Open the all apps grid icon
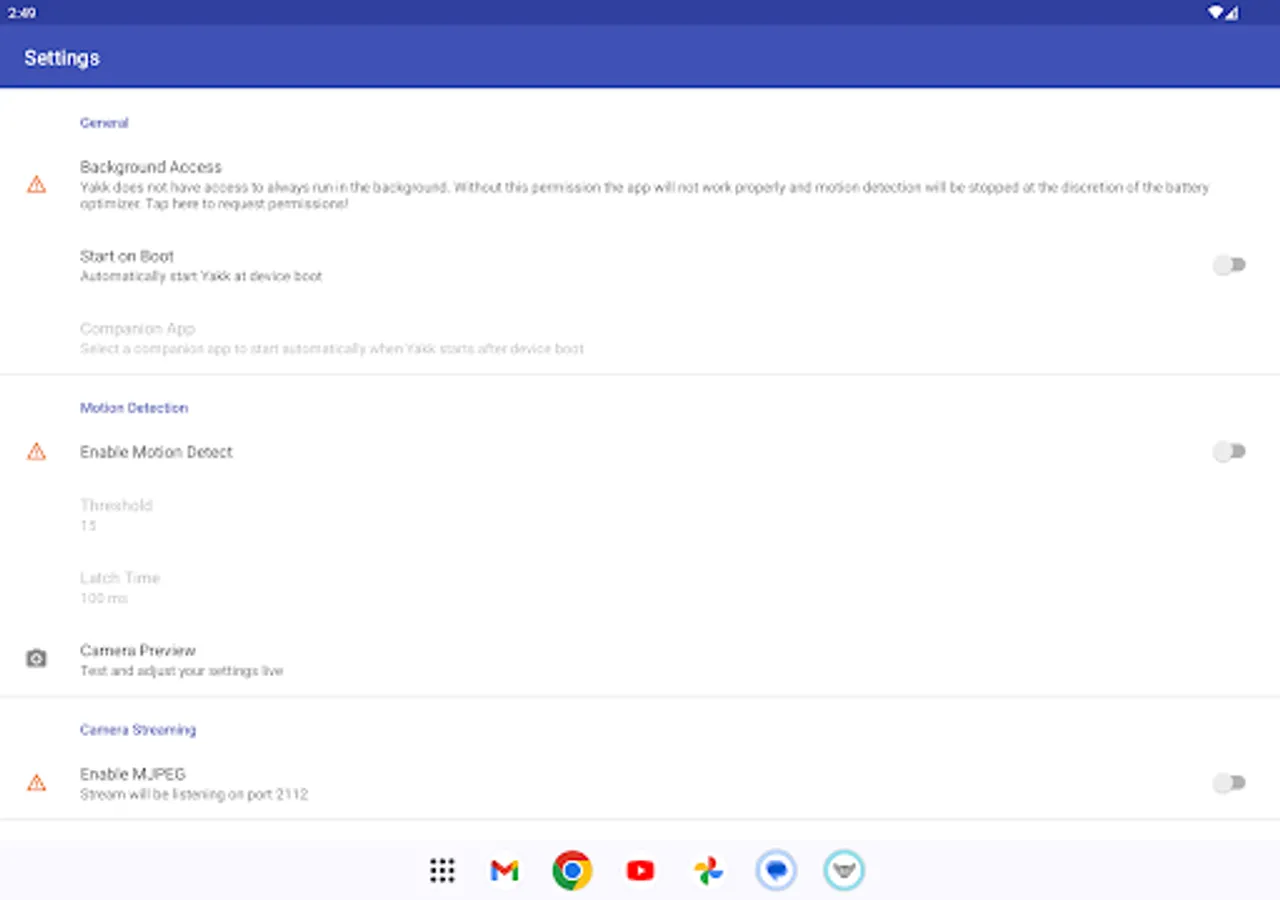The height and width of the screenshot is (900, 1280). (441, 870)
